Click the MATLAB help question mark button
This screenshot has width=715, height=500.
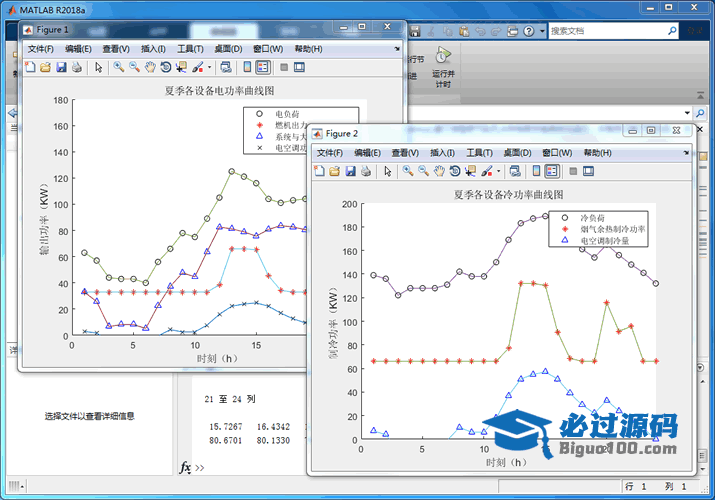point(527,31)
